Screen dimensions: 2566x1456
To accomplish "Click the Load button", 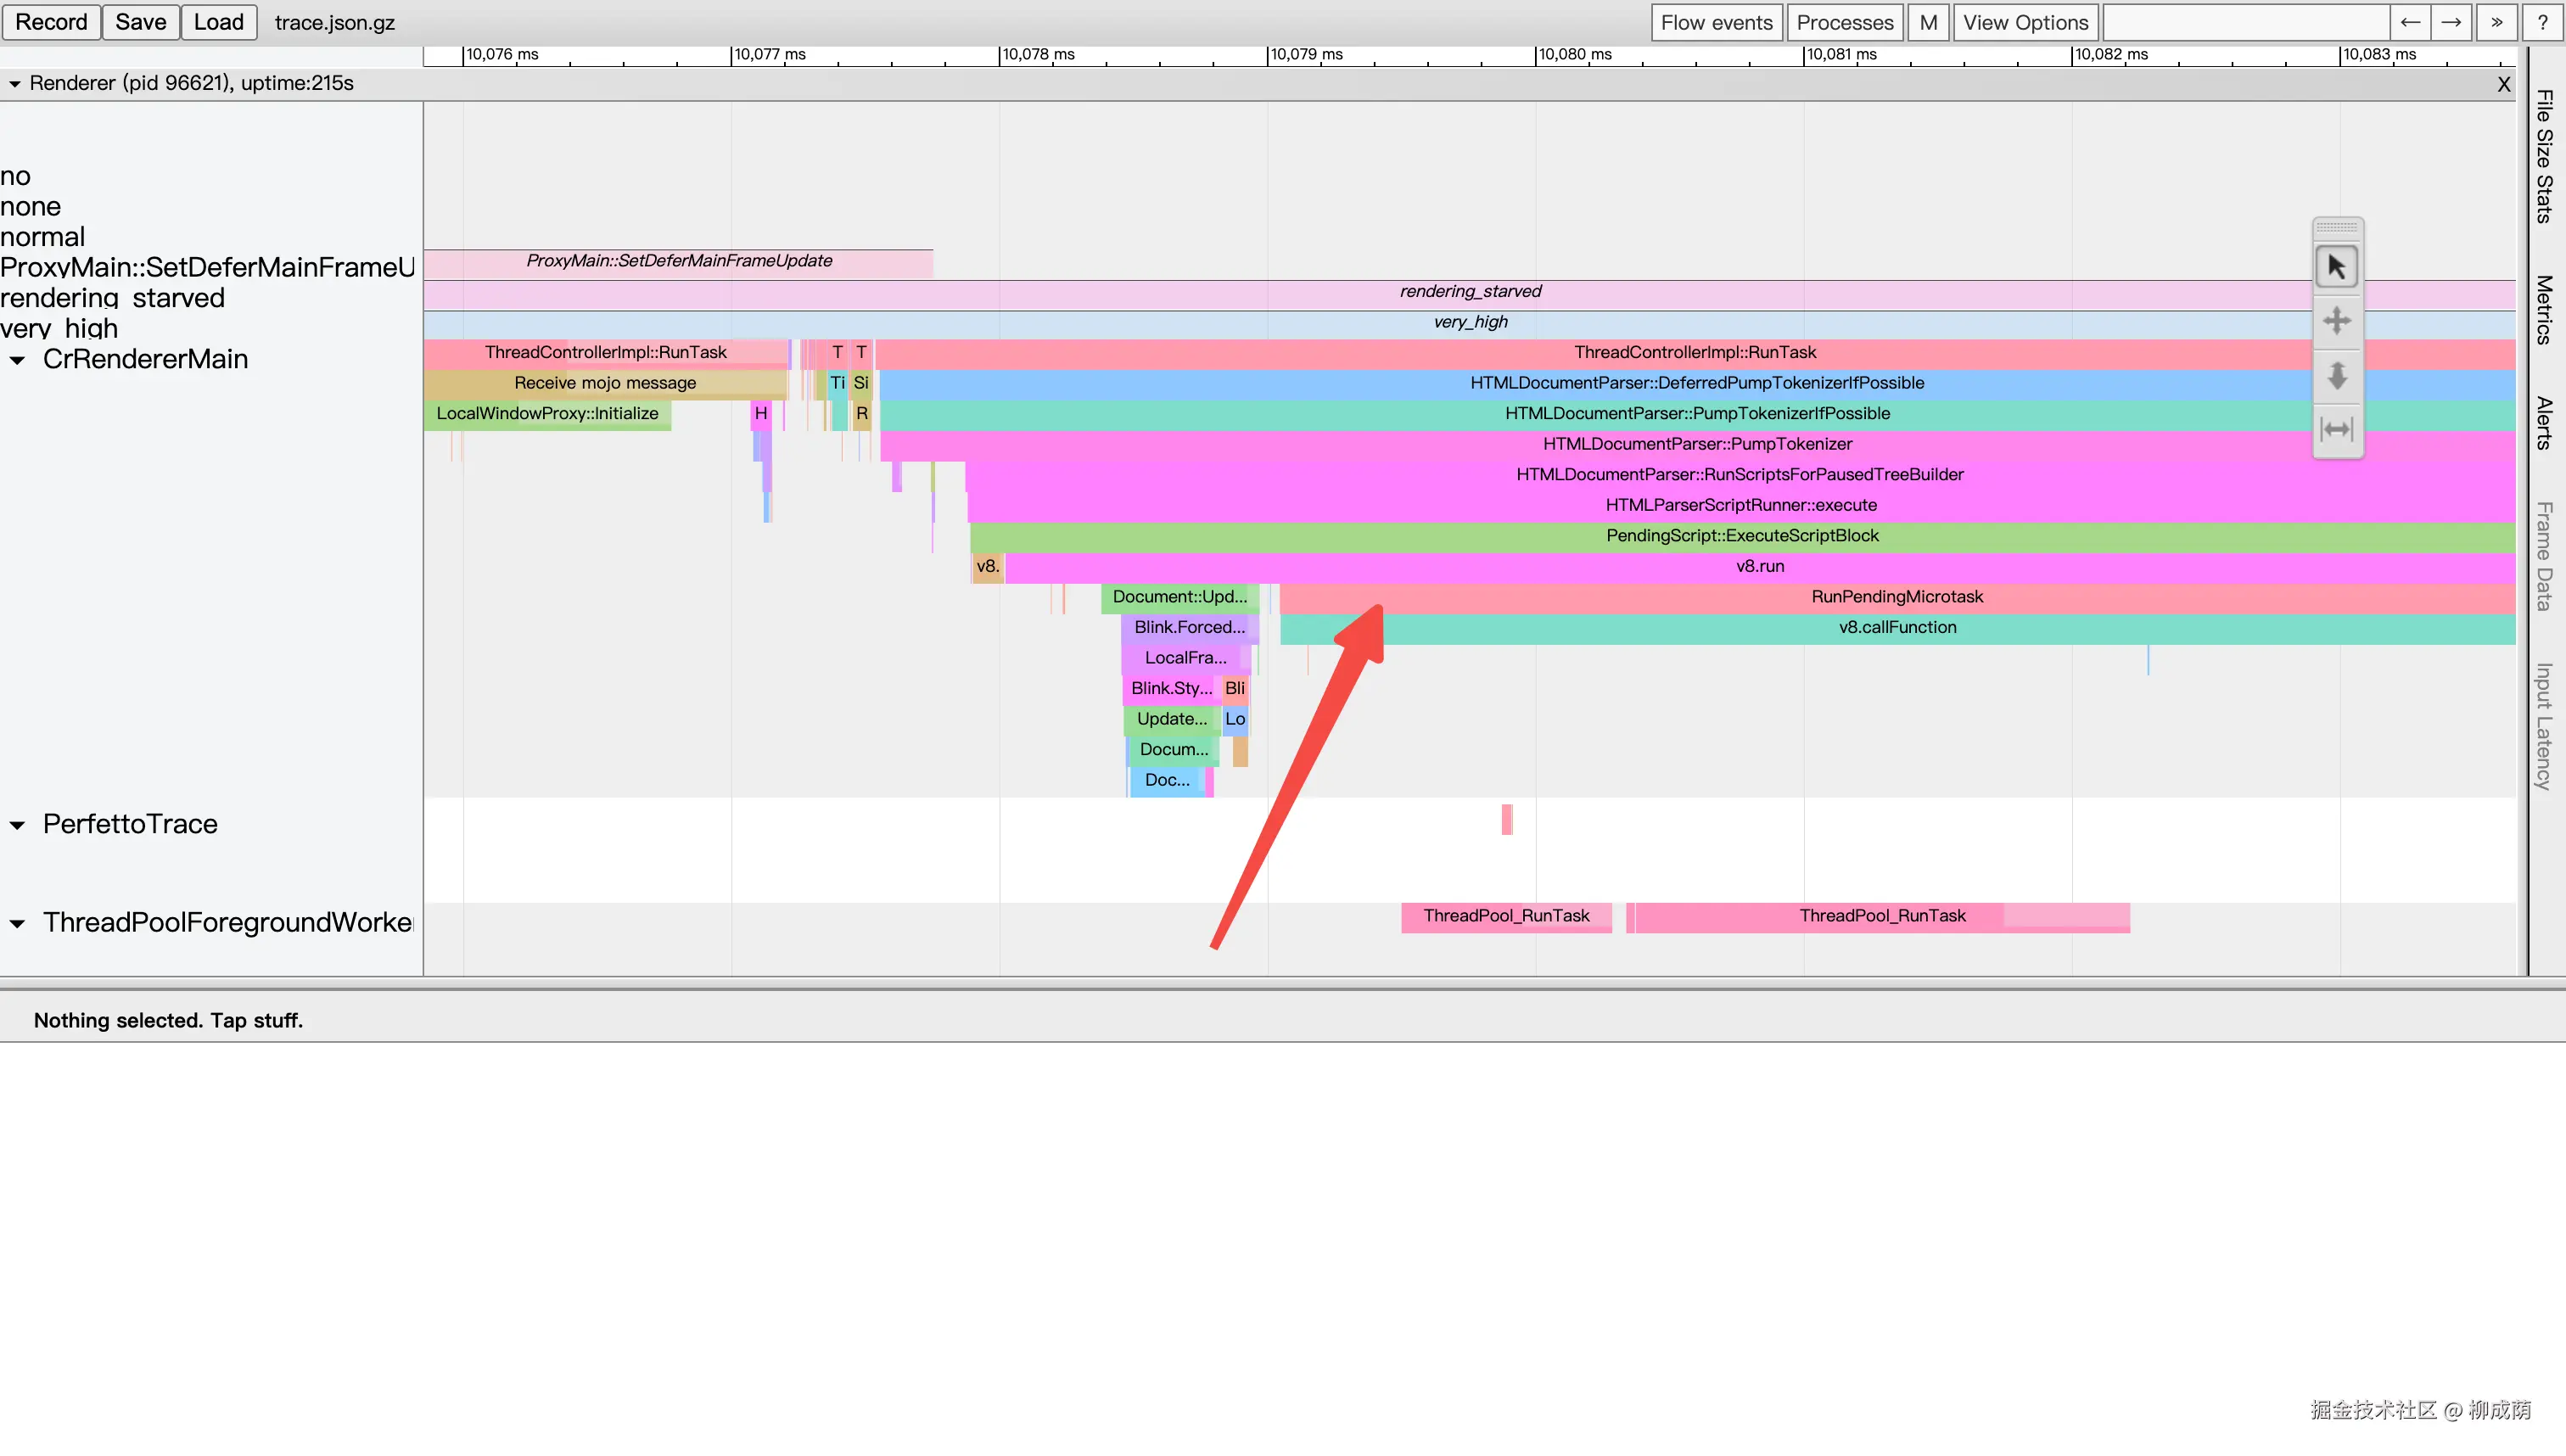I will (x=218, y=22).
